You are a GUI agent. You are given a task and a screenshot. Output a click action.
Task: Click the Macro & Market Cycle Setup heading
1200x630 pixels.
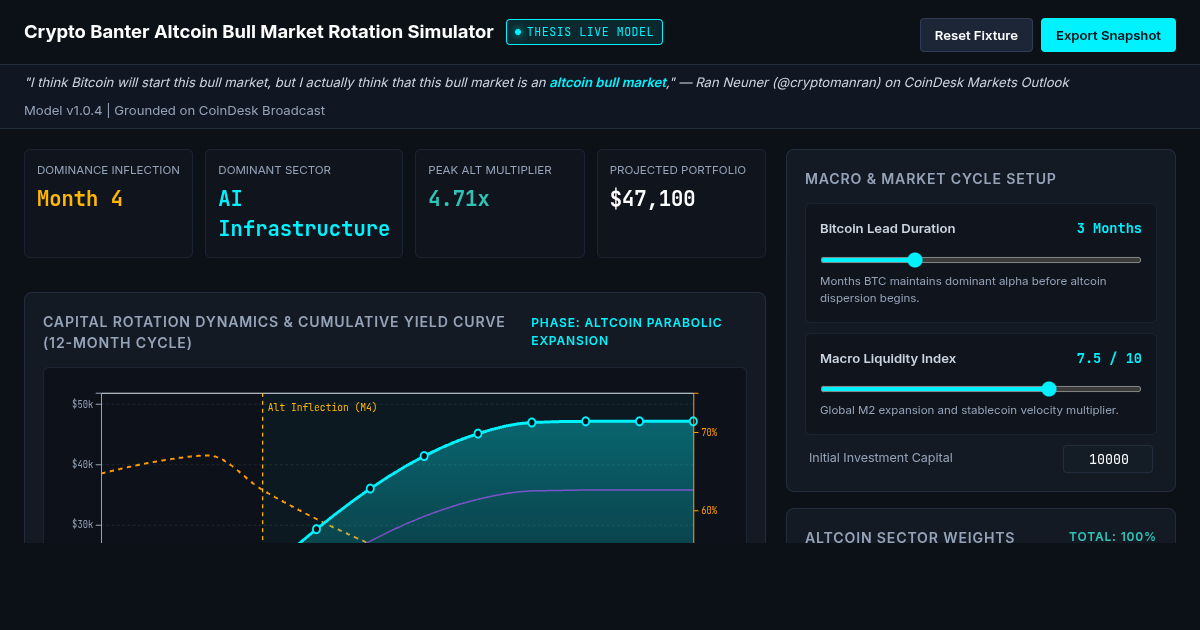click(930, 179)
